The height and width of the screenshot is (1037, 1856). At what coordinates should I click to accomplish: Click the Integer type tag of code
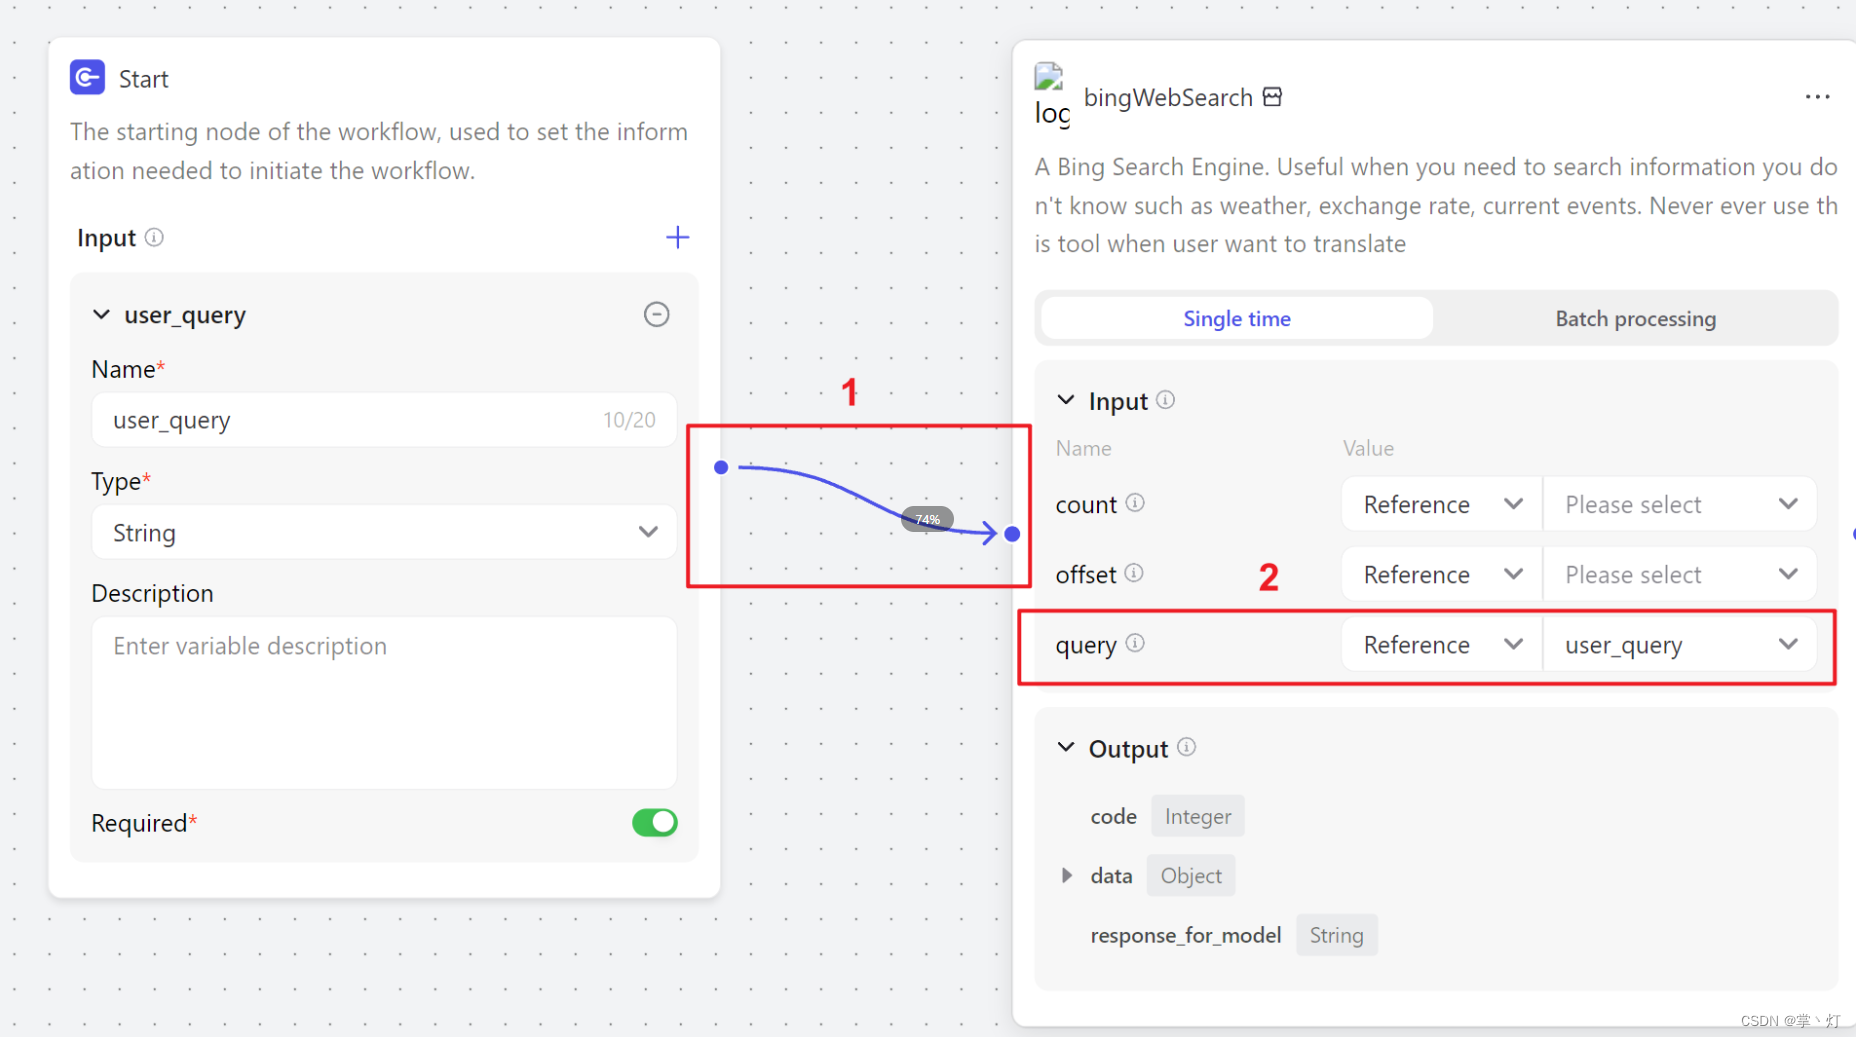click(x=1197, y=816)
